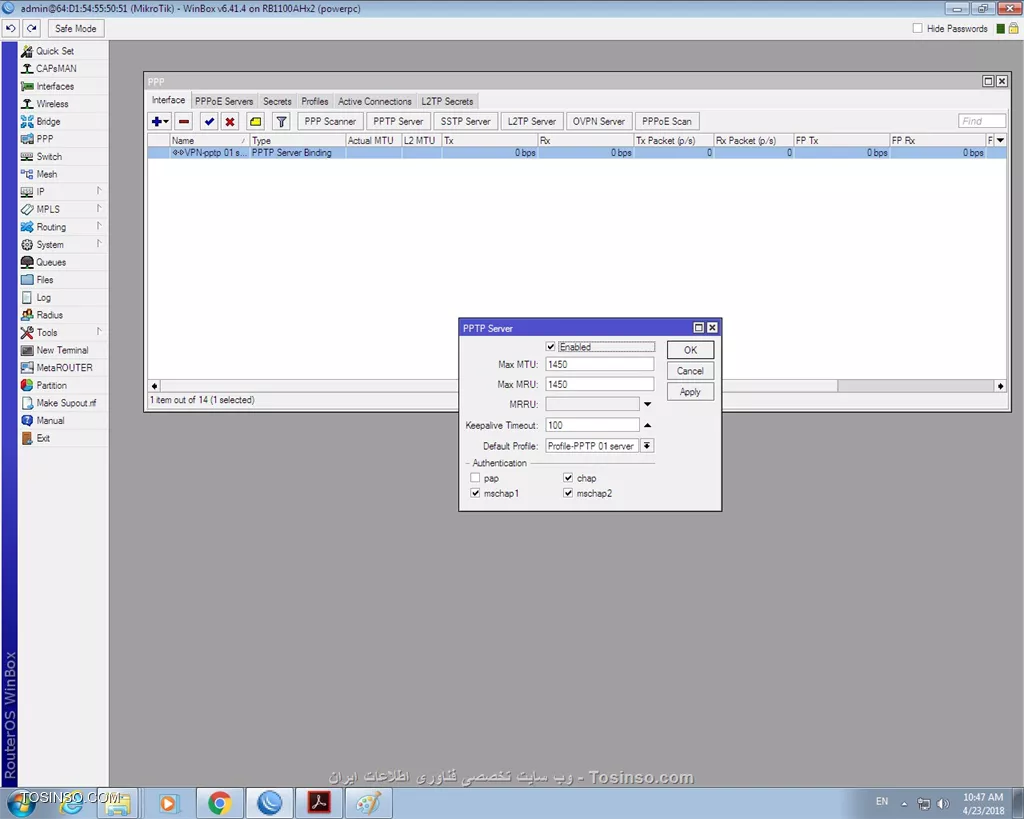Screen dimensions: 1024x819
Task: Expand the MRRU field arrow
Action: click(x=647, y=404)
